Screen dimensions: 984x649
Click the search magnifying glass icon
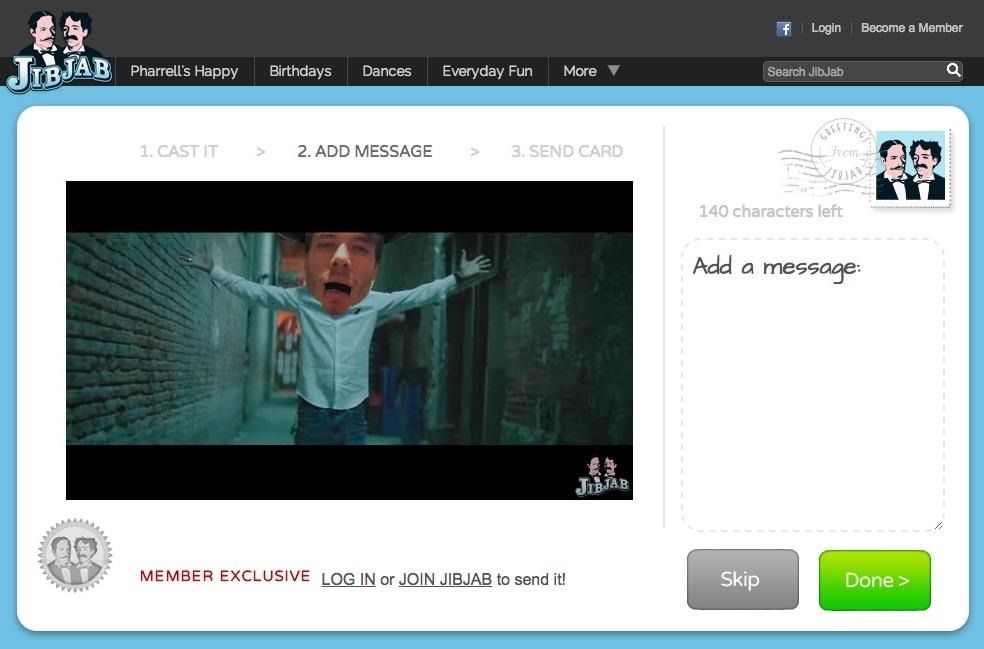[953, 70]
